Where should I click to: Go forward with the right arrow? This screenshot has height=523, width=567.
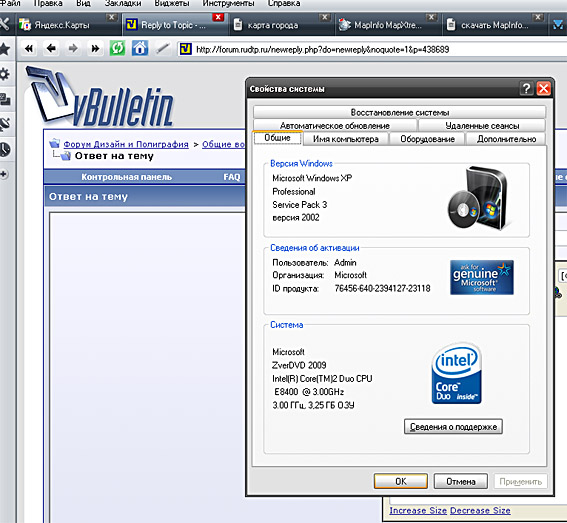point(73,48)
